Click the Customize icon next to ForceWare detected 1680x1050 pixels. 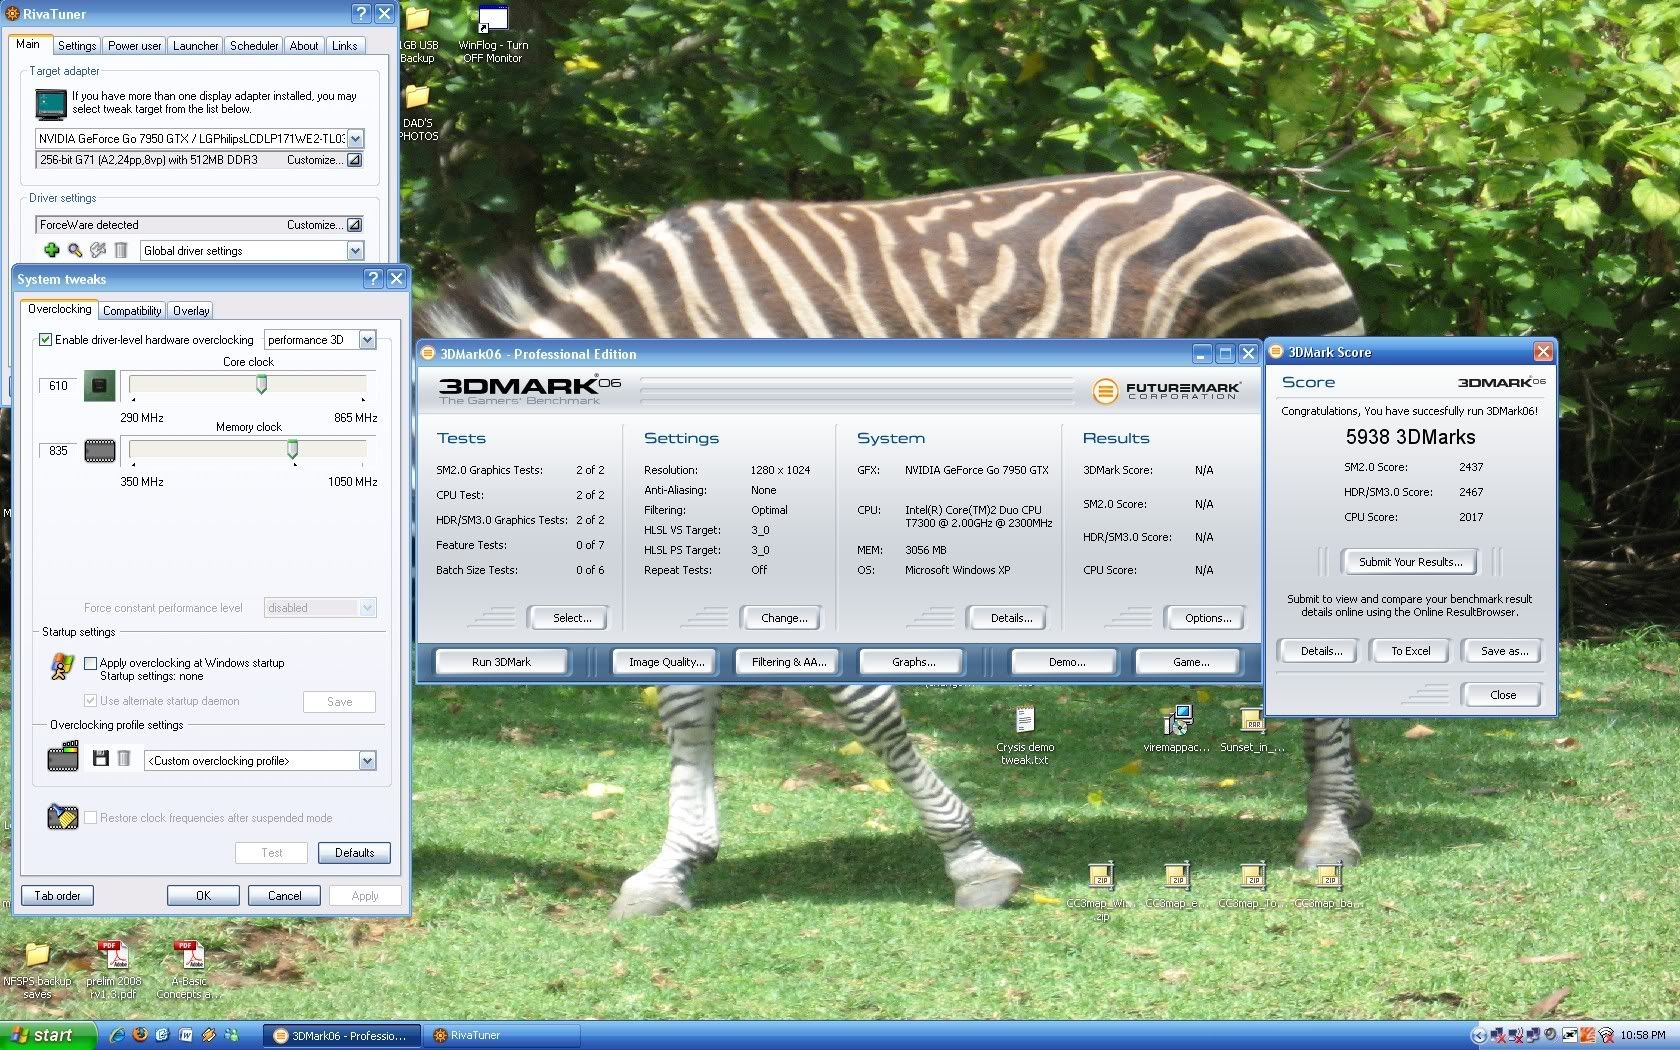pos(354,225)
